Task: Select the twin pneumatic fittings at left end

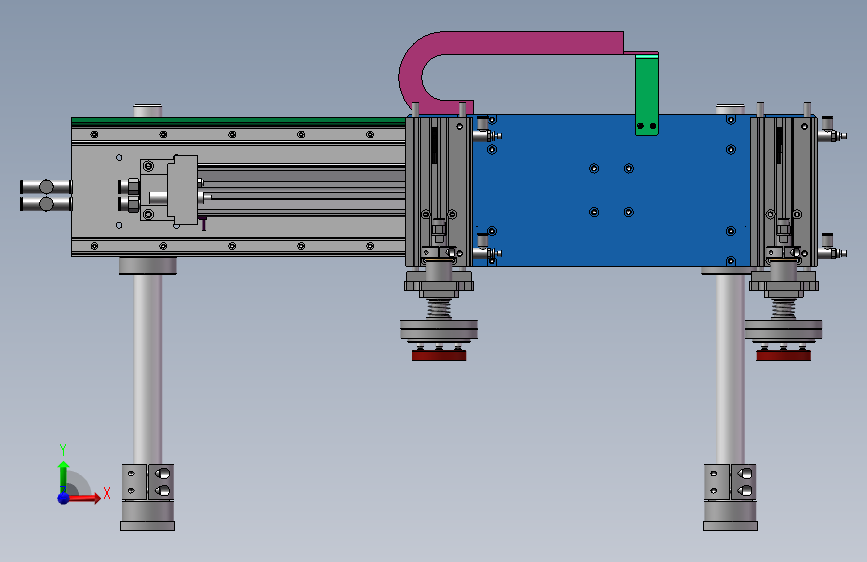Action: point(46,195)
